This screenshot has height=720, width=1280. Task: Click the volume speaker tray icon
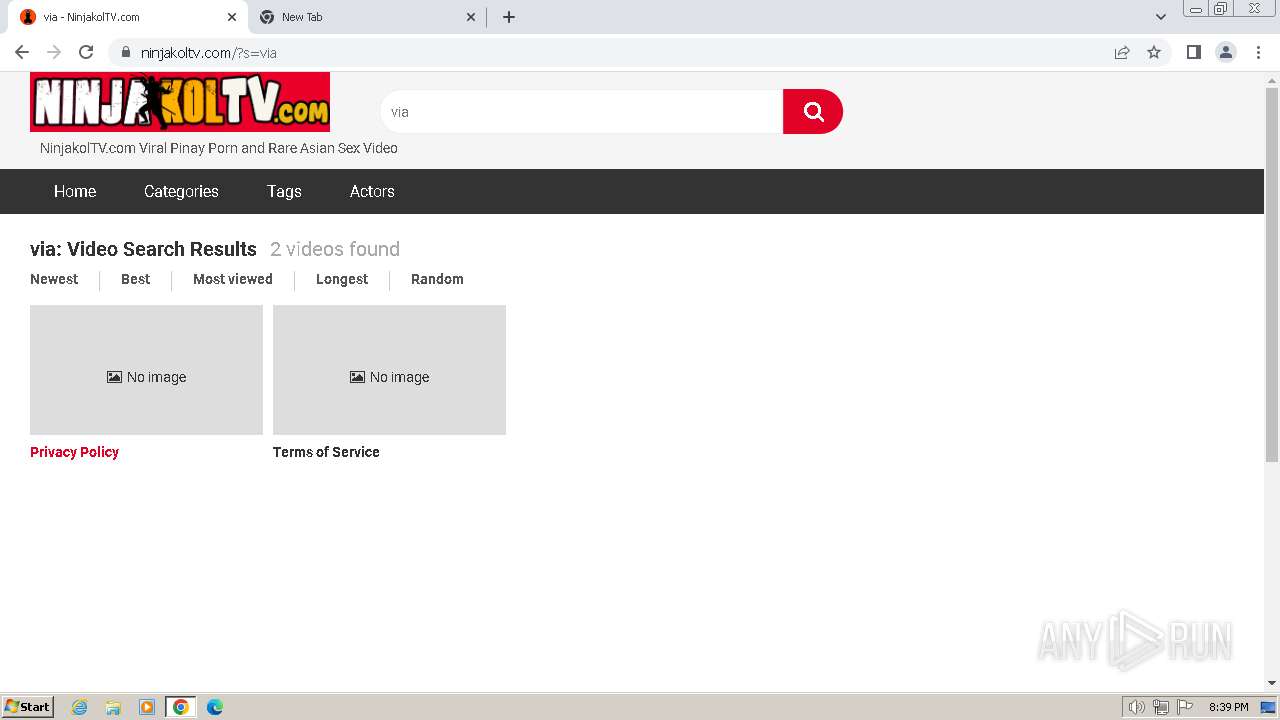tap(1137, 707)
